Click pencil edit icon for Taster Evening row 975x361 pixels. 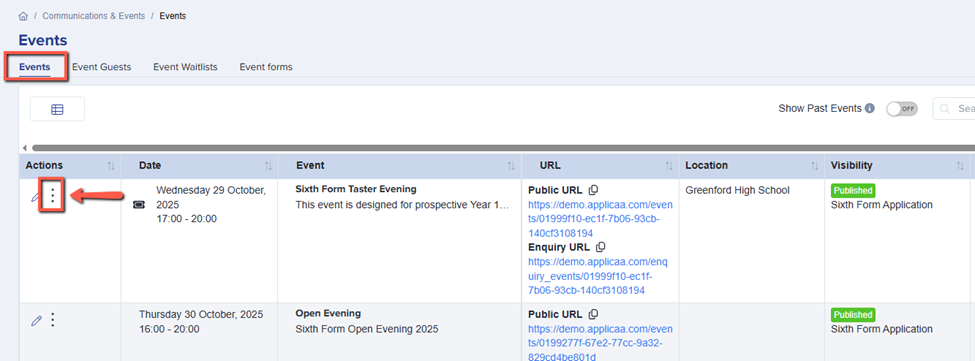[35, 196]
